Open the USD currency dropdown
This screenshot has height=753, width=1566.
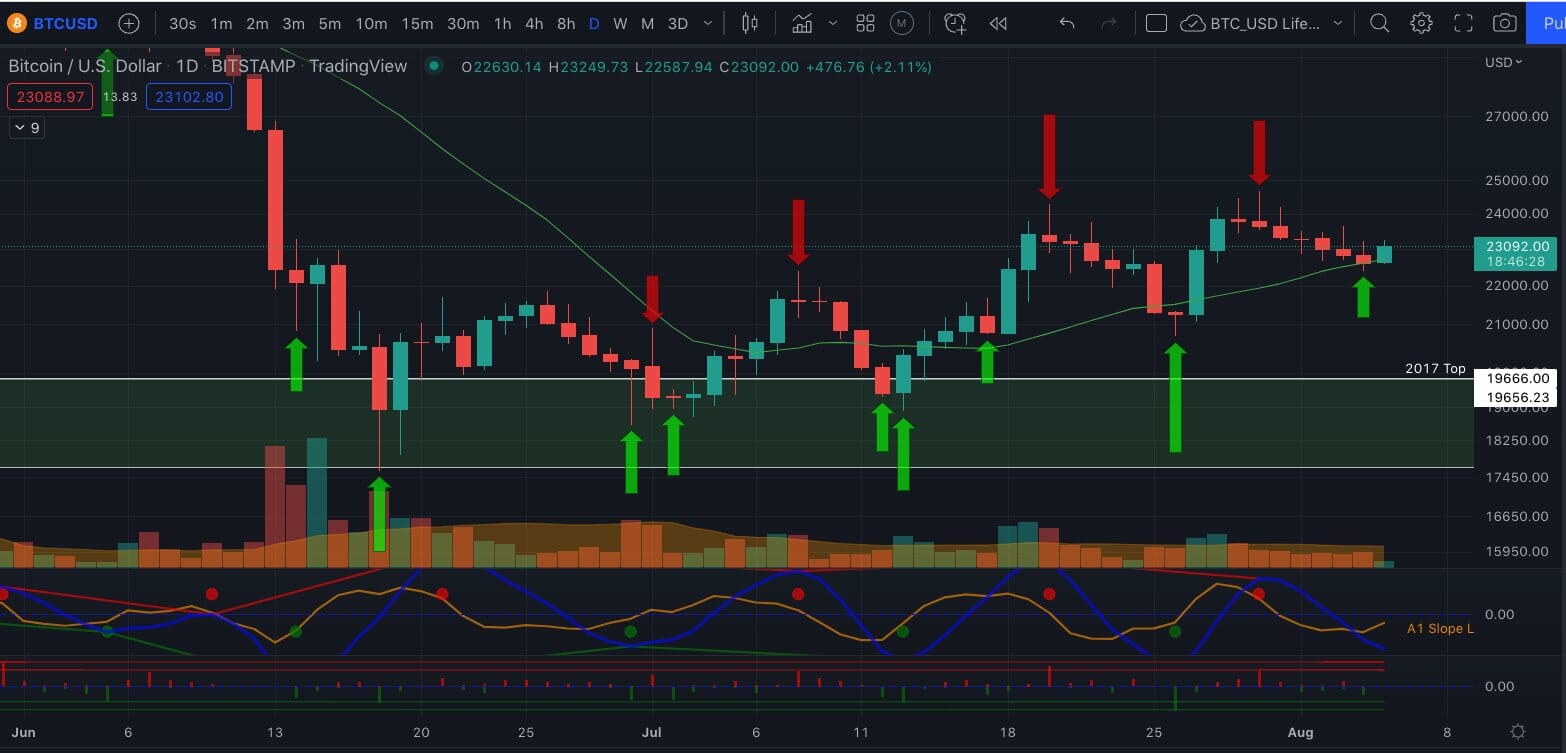point(1504,62)
